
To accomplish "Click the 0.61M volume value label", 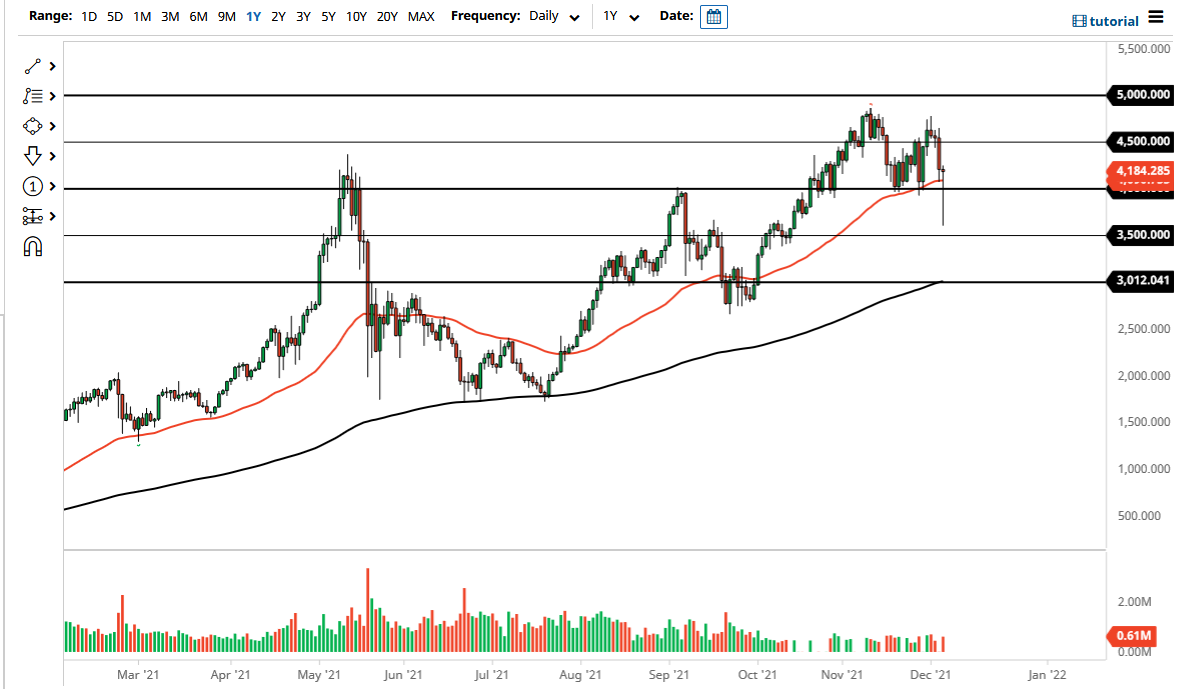I will [x=1132, y=636].
